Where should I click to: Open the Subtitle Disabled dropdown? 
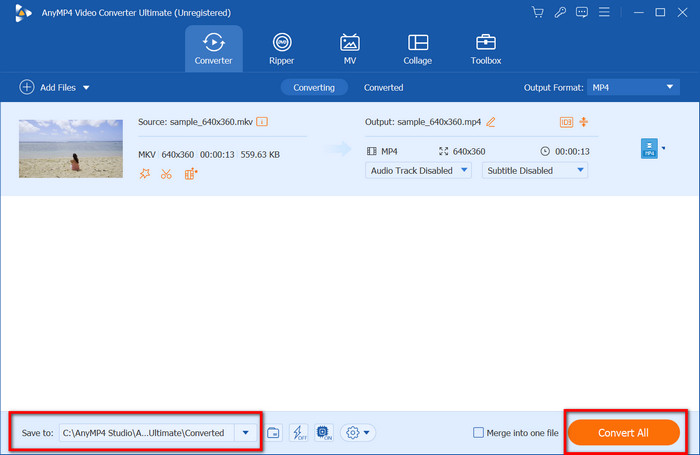(535, 171)
